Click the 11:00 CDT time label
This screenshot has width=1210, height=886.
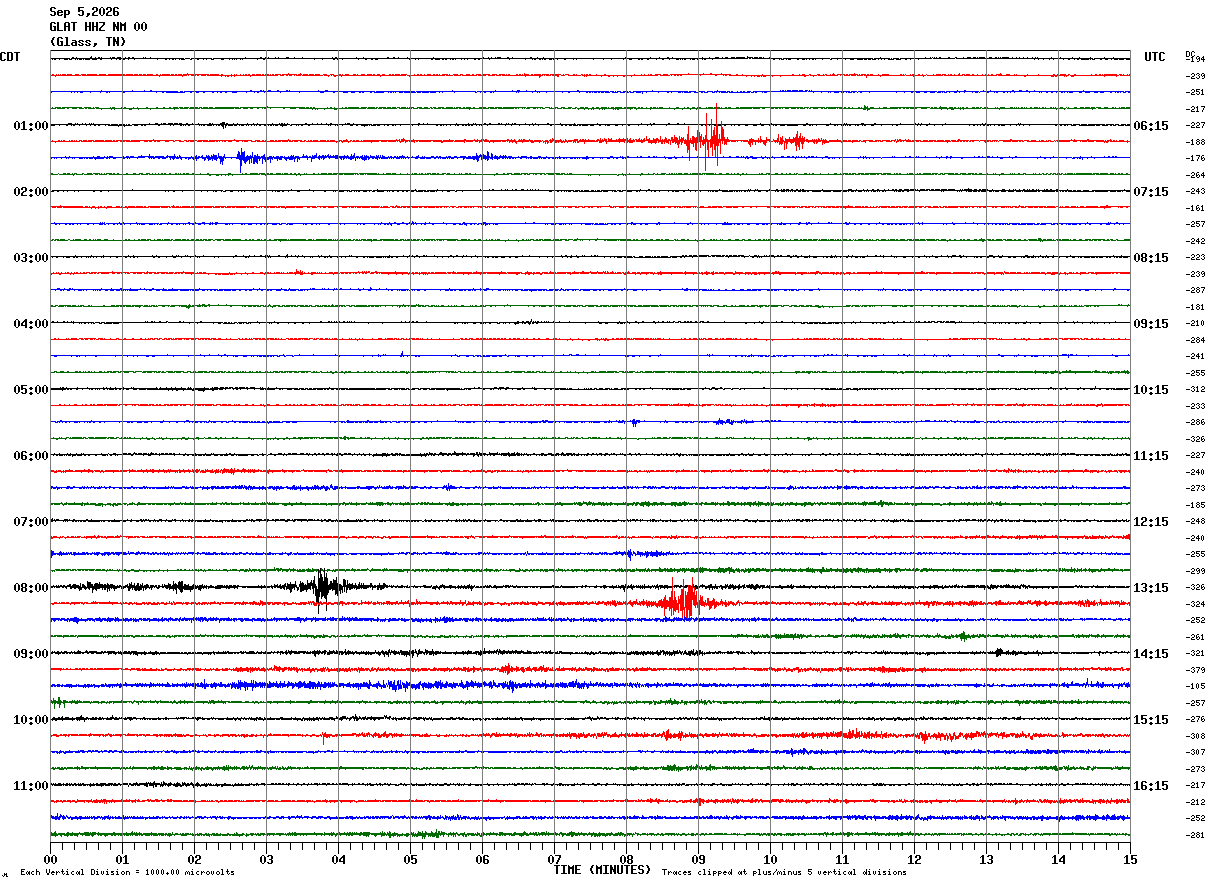31,785
